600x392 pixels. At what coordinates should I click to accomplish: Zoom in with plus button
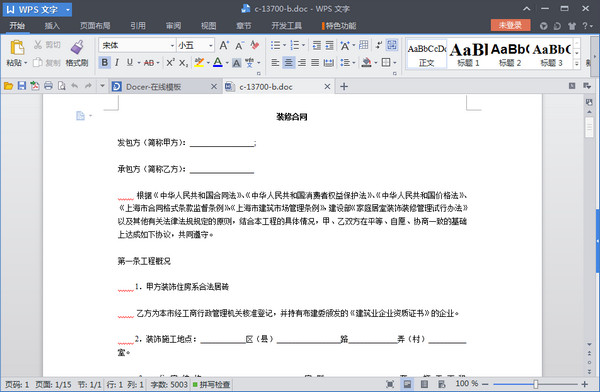coord(584,384)
